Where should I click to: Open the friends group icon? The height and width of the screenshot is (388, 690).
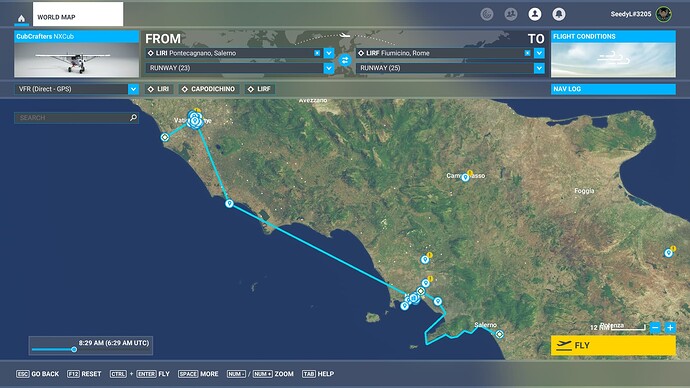coord(511,15)
